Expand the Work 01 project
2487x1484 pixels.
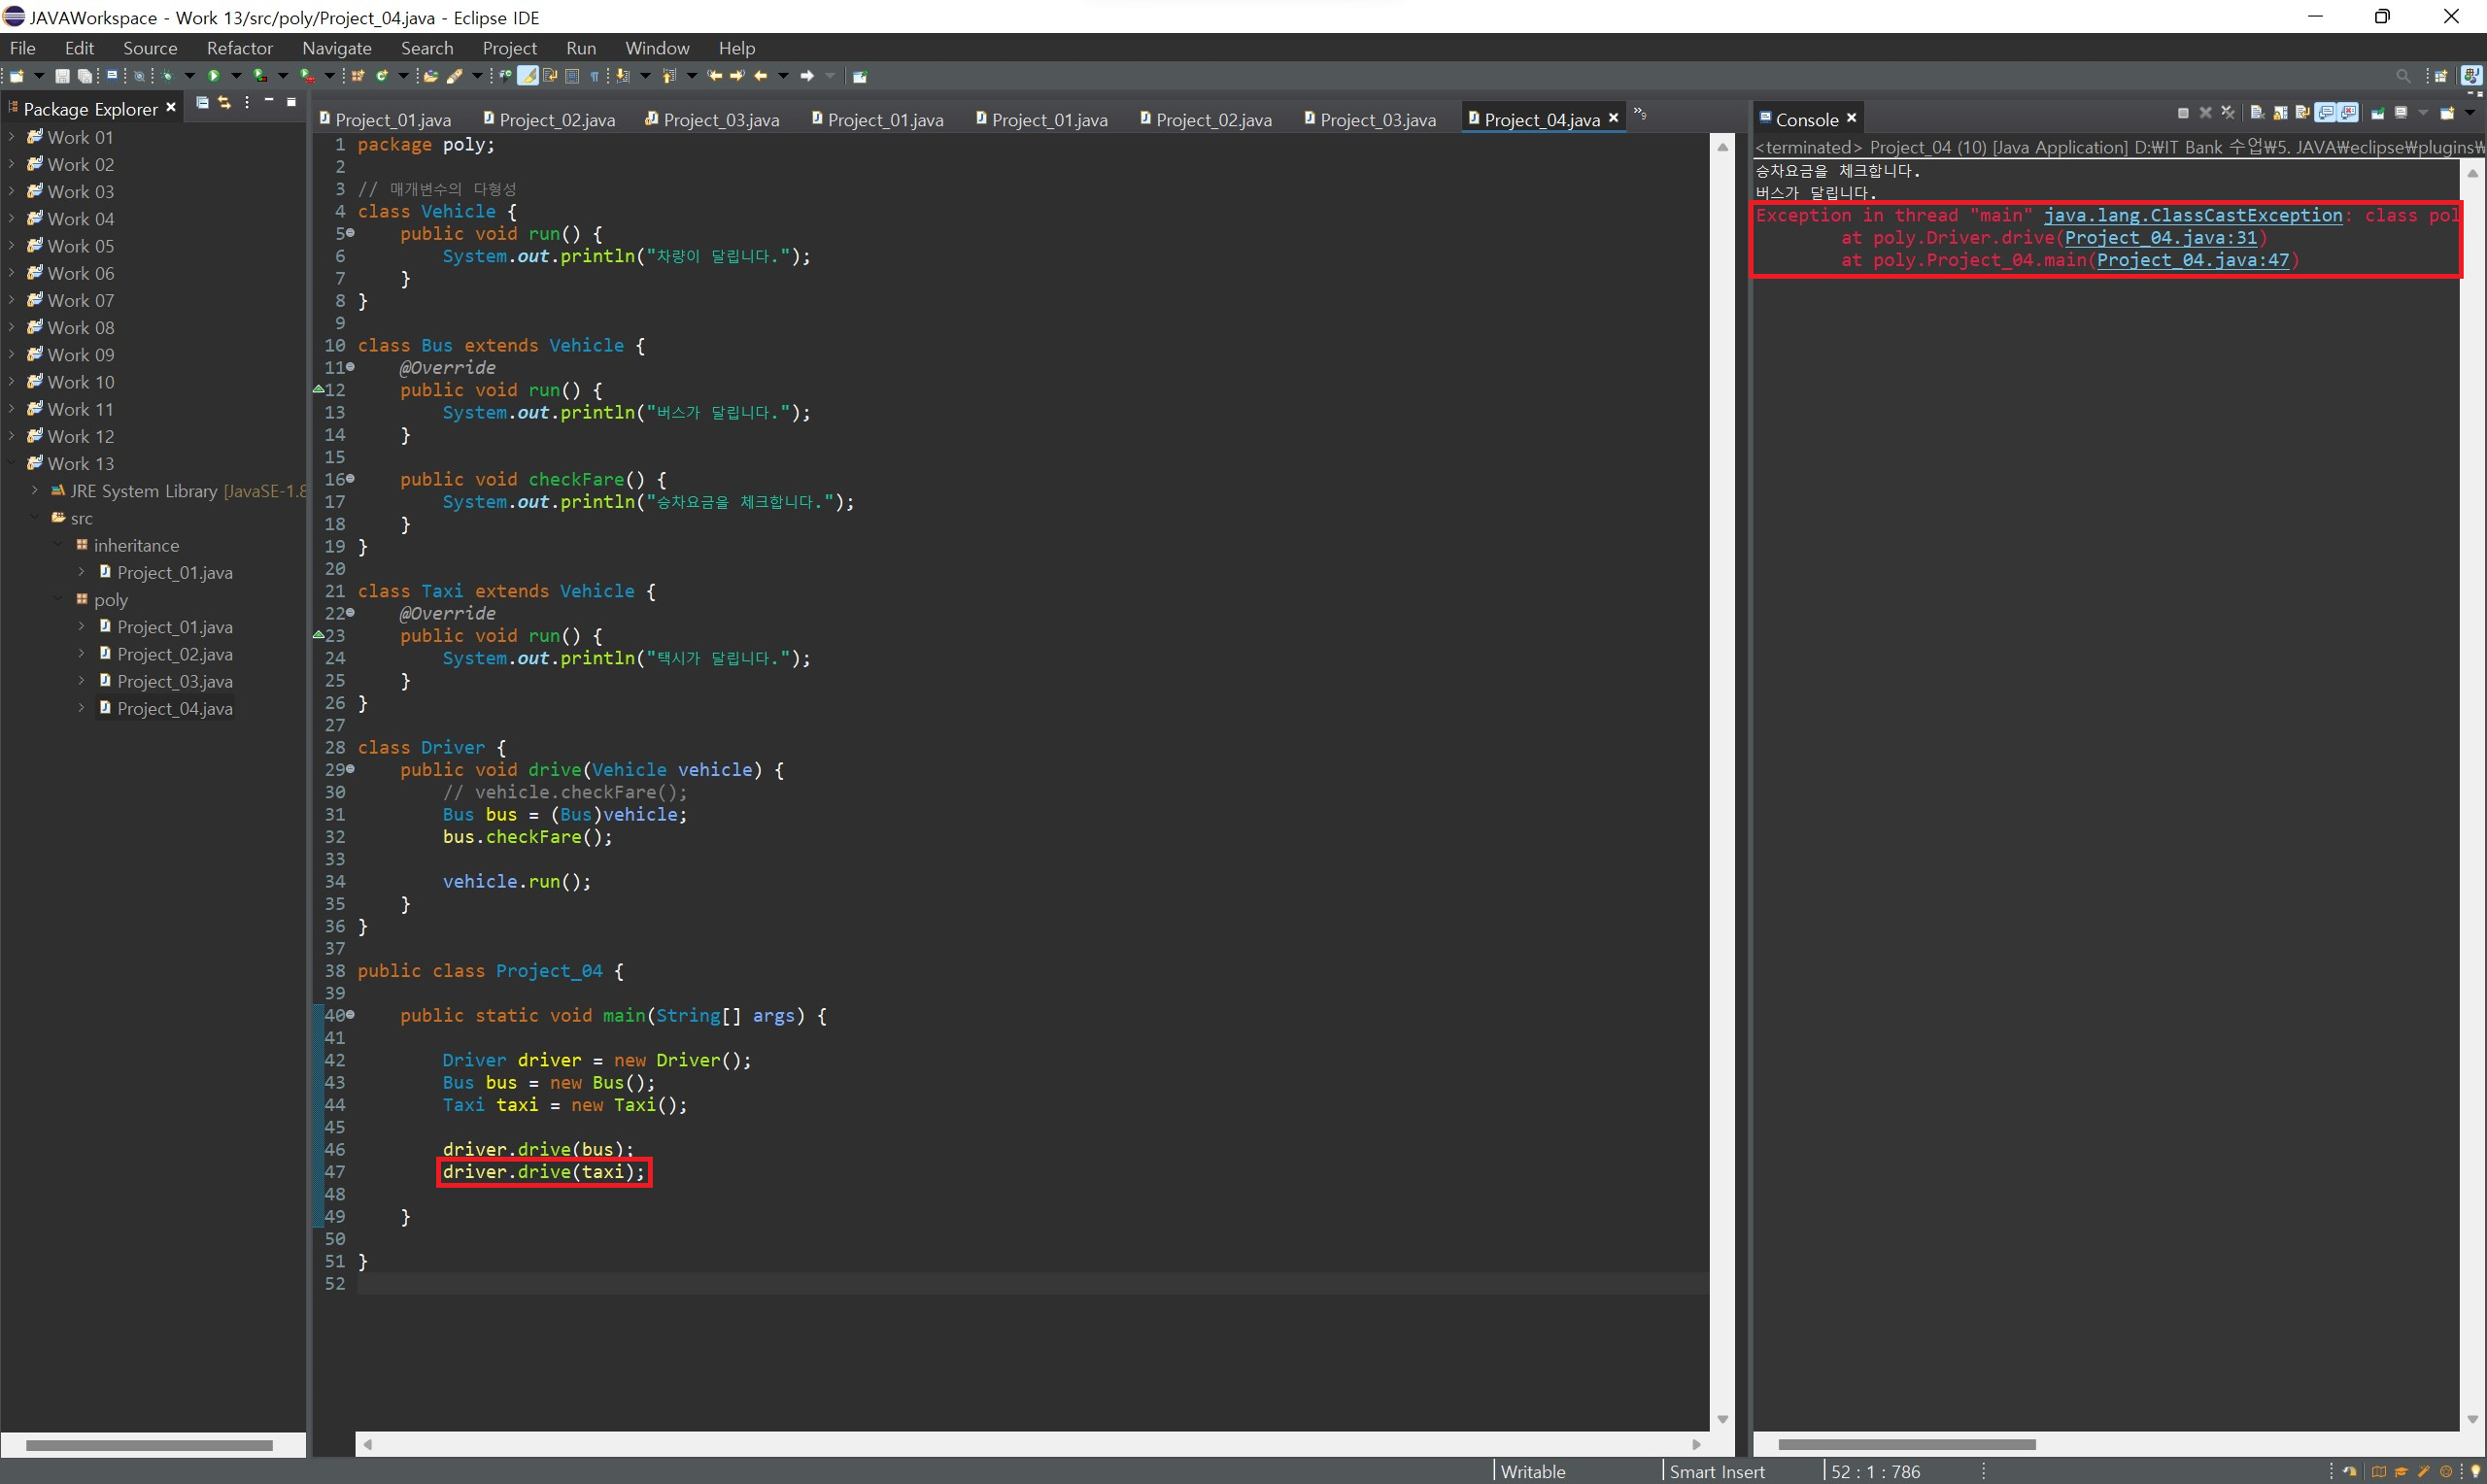click(x=12, y=137)
